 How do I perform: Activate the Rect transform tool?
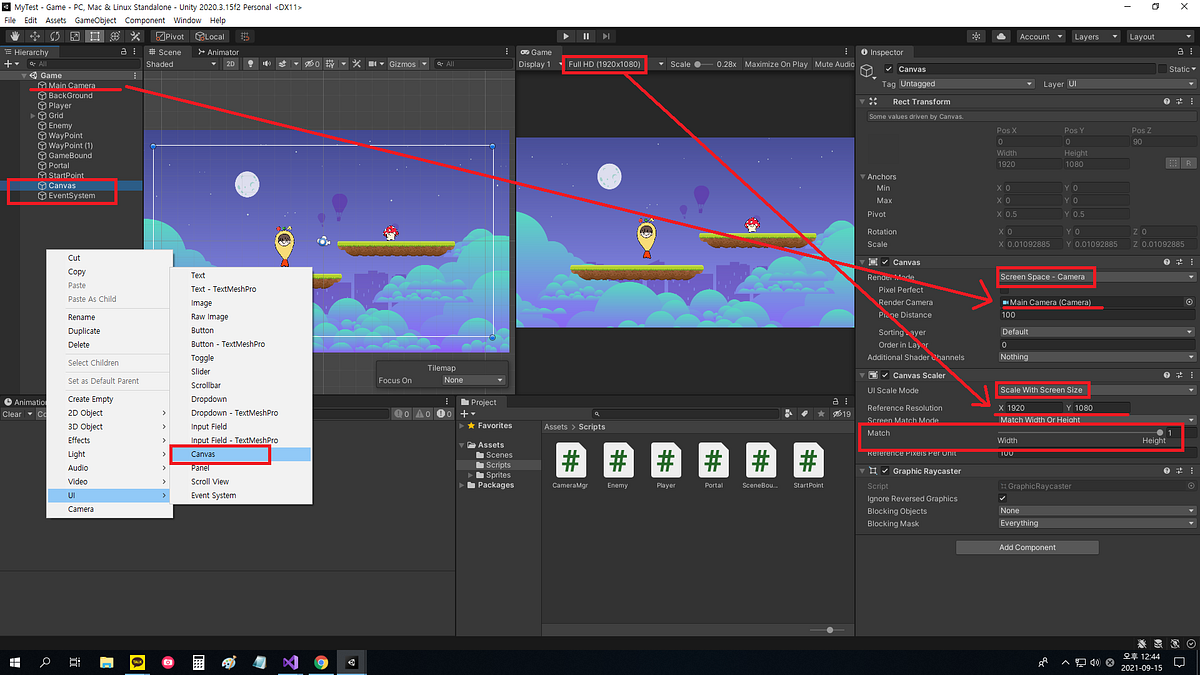(95, 36)
